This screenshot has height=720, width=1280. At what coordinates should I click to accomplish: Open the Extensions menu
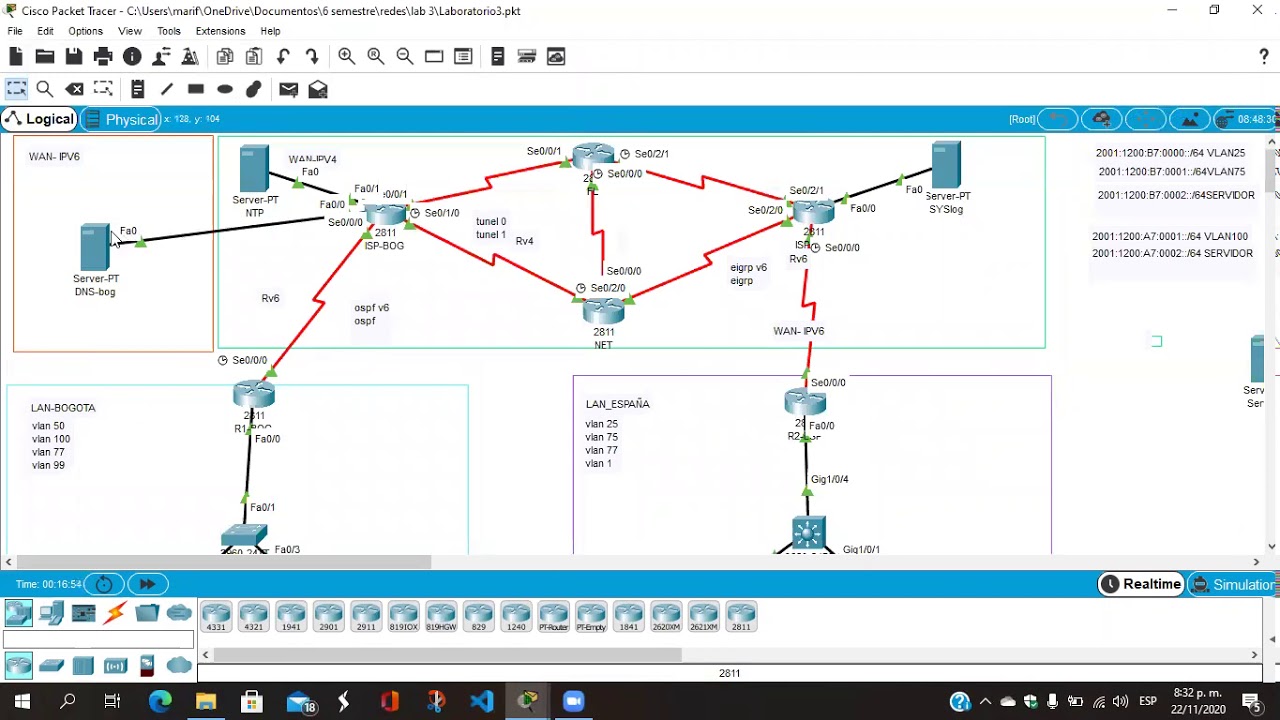(220, 31)
